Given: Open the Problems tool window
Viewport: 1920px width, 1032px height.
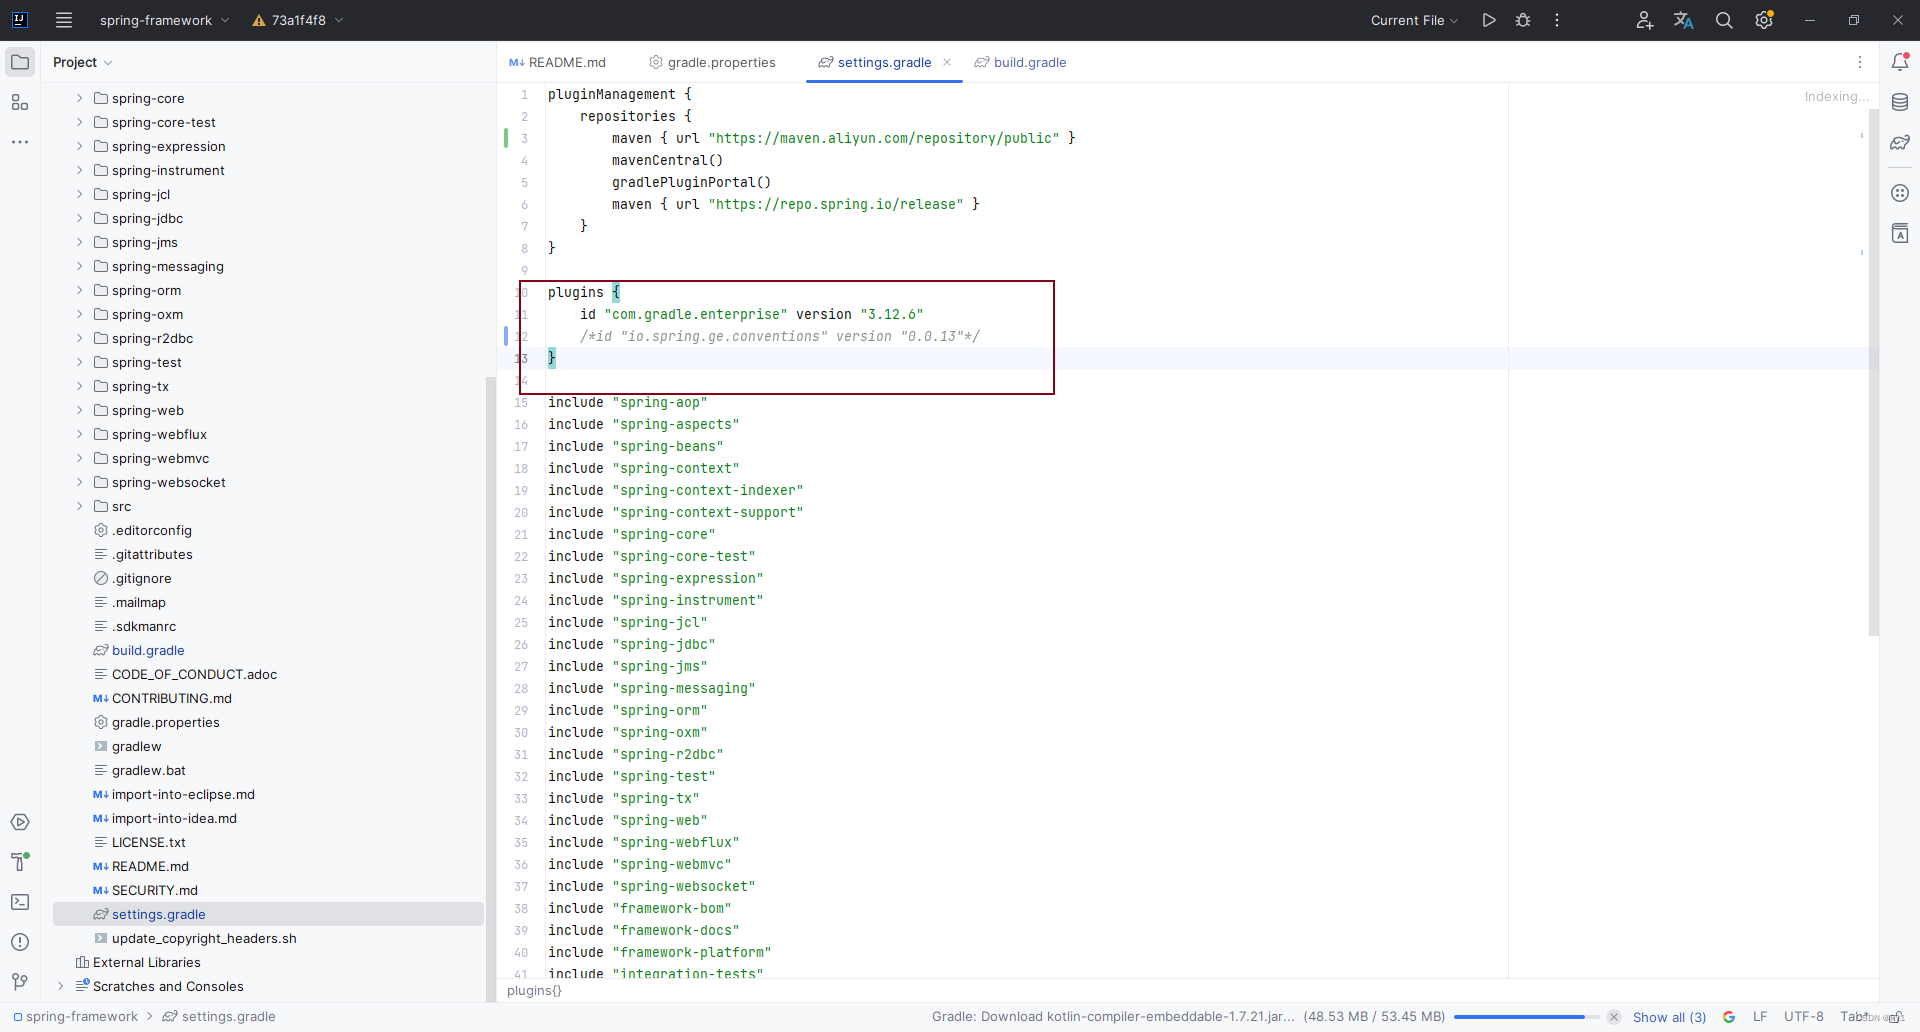Looking at the screenshot, I should [x=20, y=942].
